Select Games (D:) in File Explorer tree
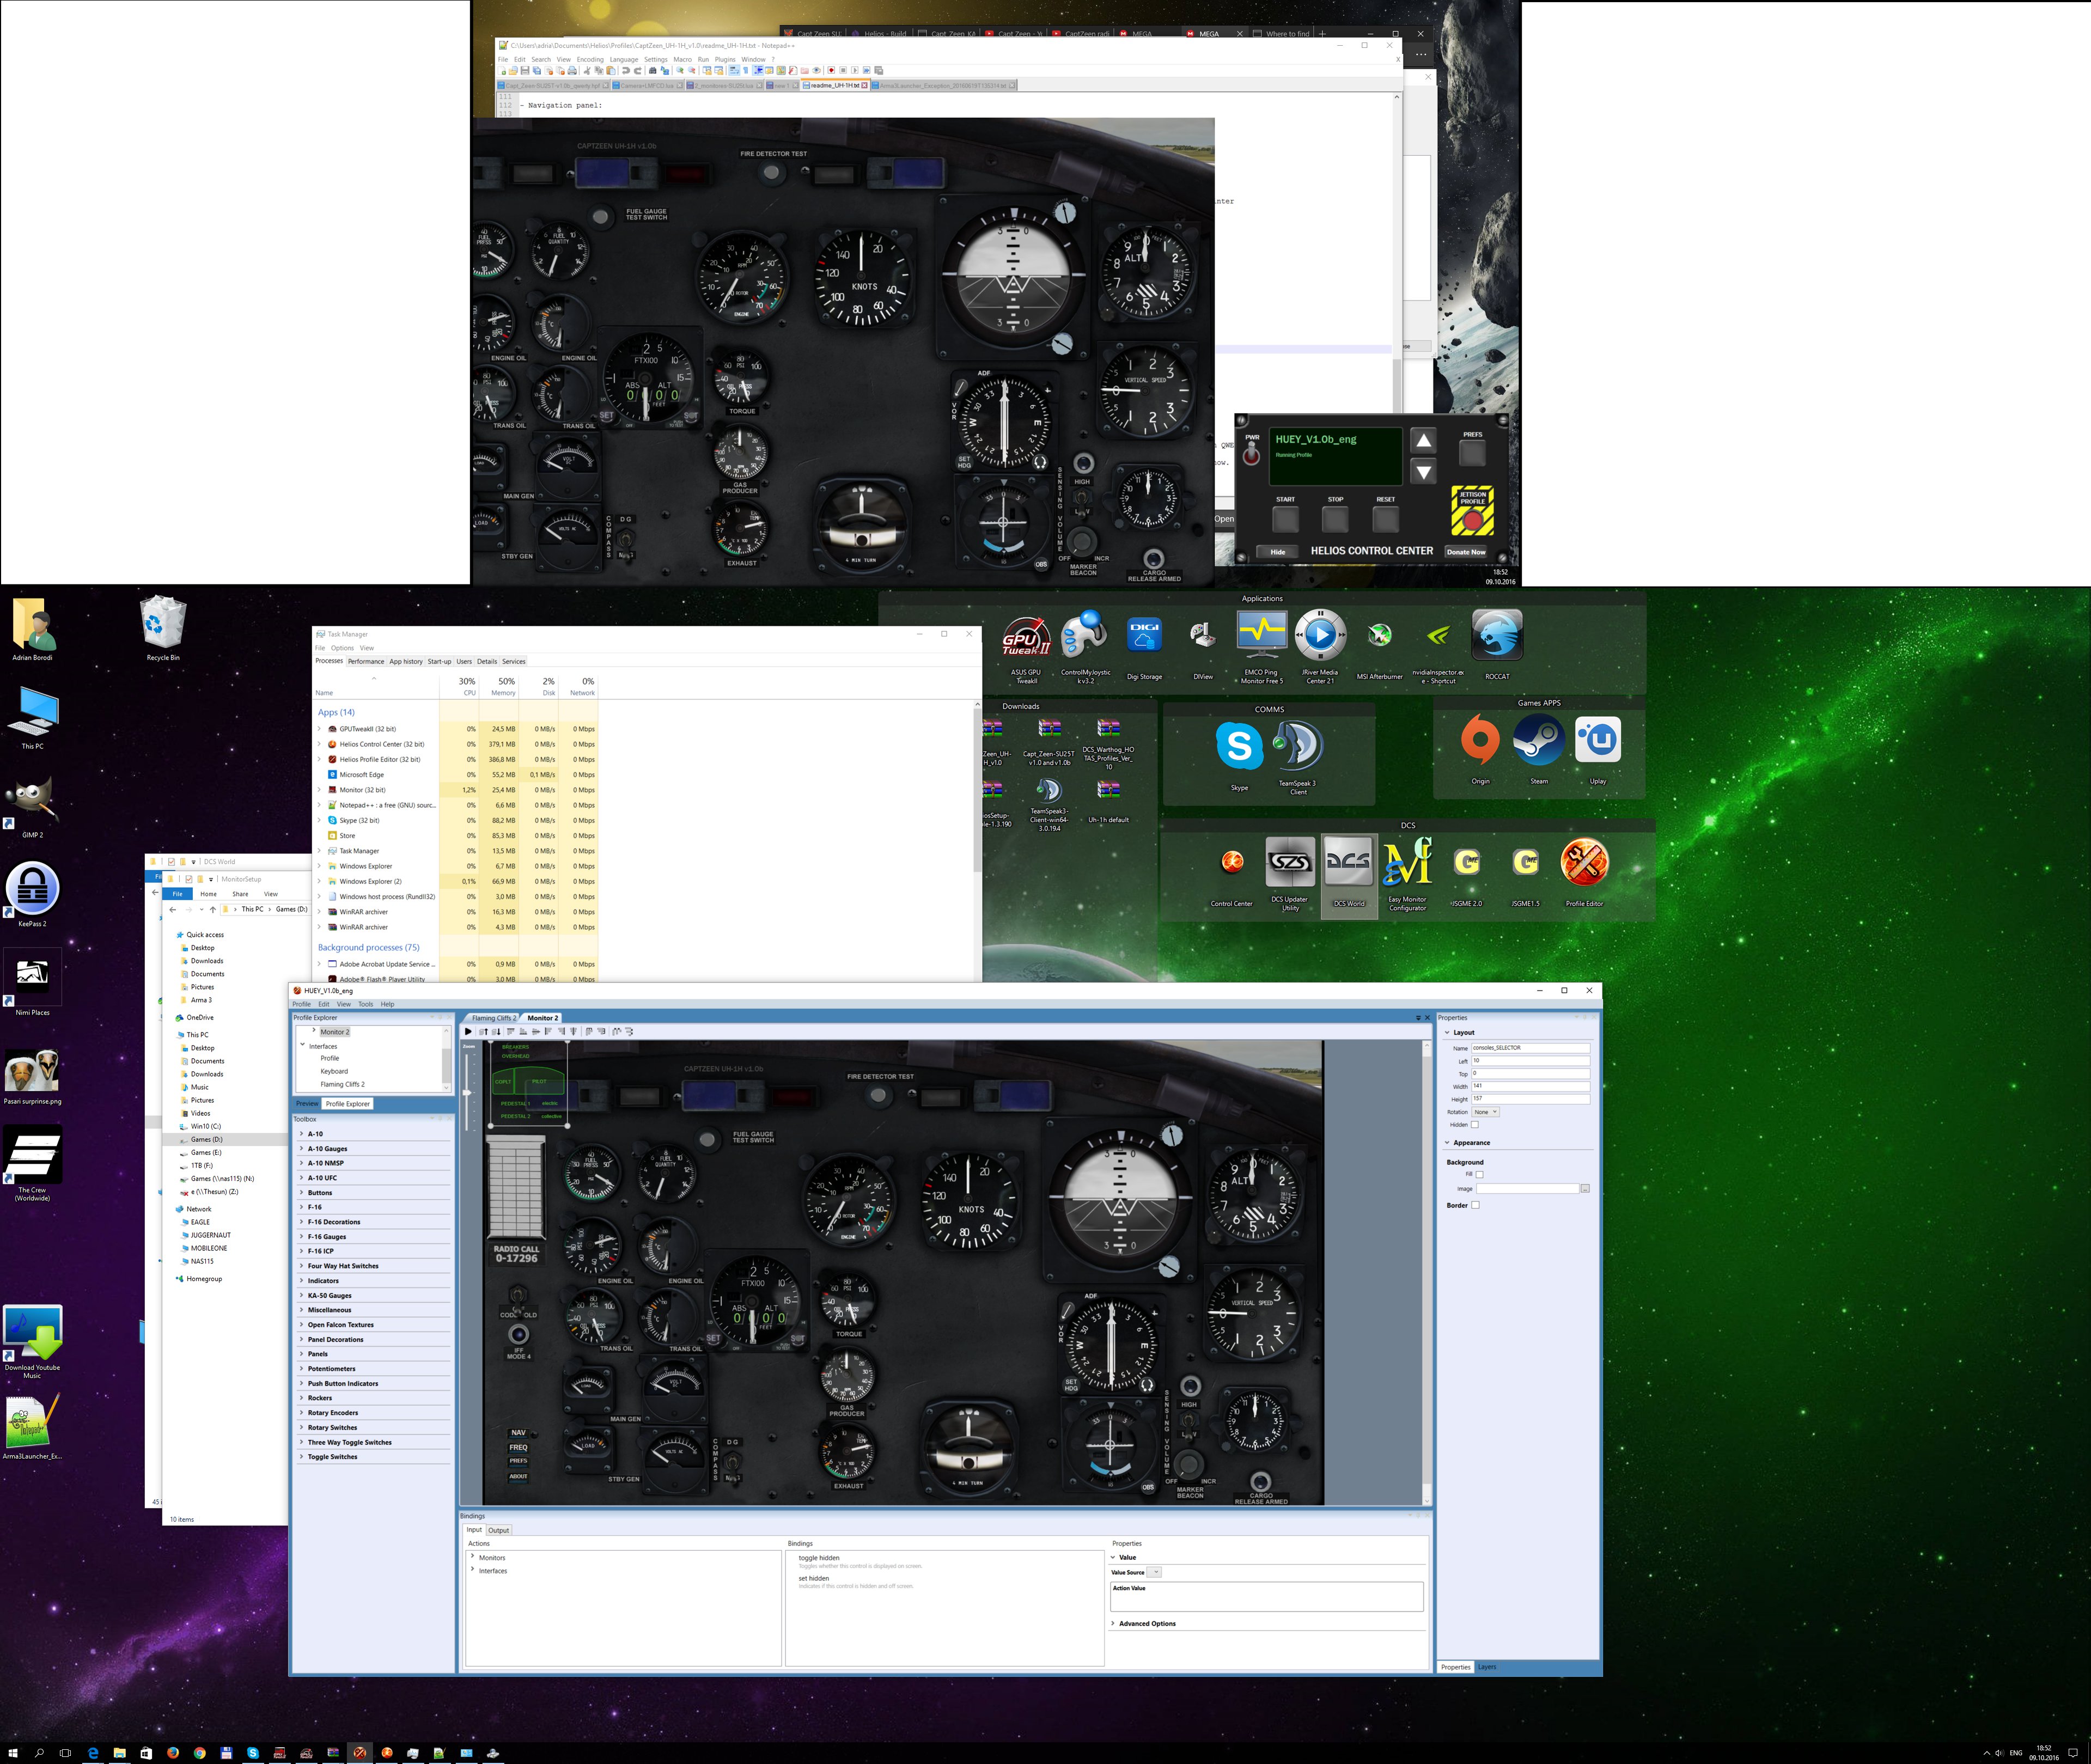This screenshot has width=2091, height=1764. pos(207,1139)
